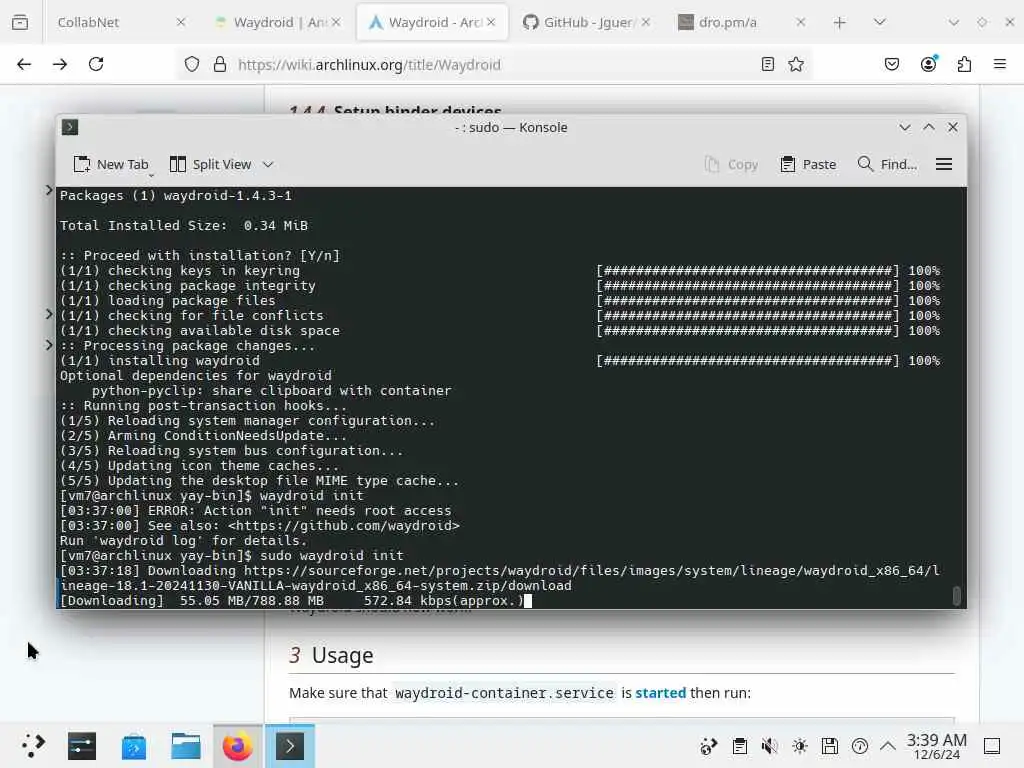
Task: Close the dro.pm/a tab
Action: 801,22
